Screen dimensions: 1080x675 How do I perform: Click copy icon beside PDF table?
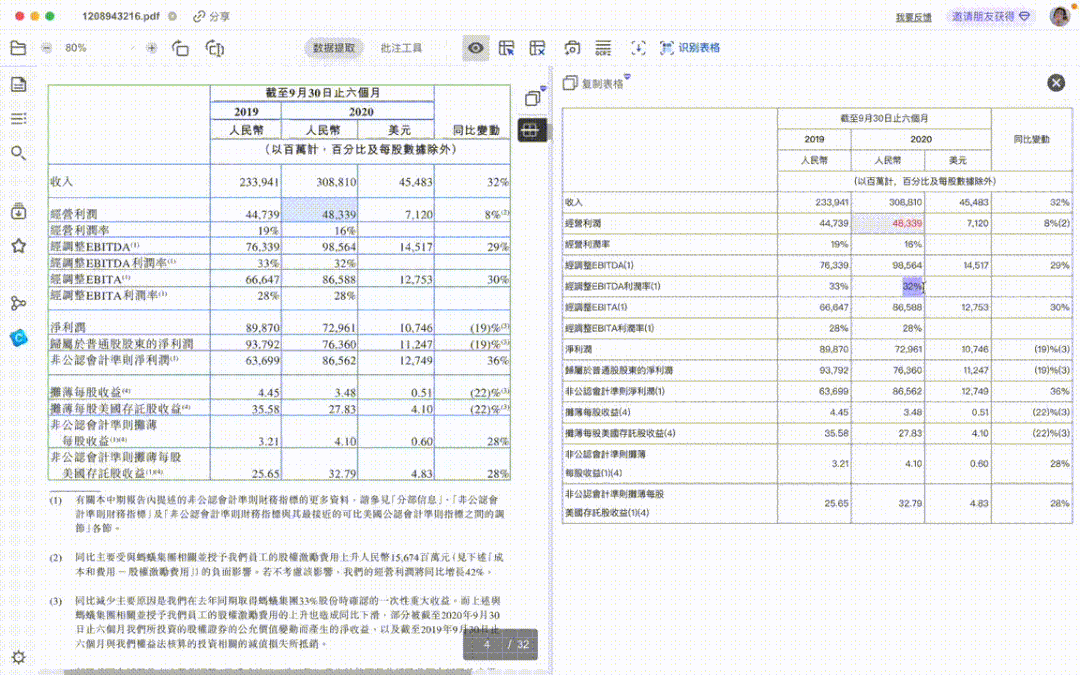click(x=532, y=98)
